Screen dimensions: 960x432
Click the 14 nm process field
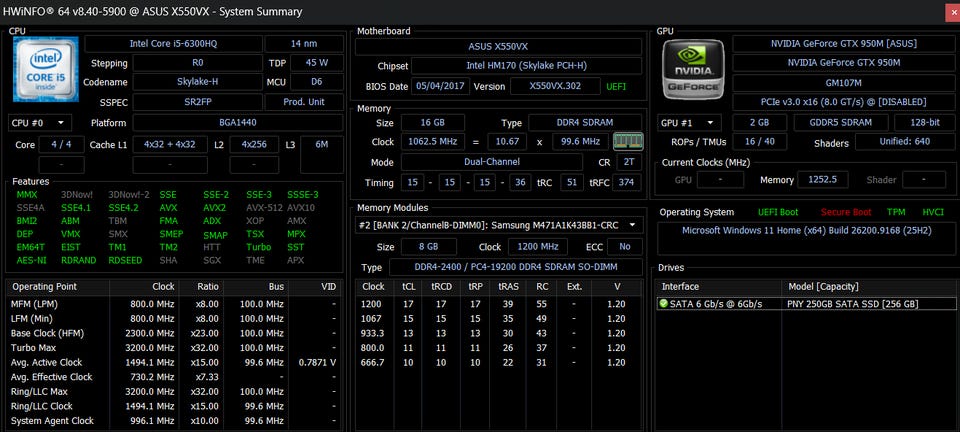pyautogui.click(x=304, y=44)
